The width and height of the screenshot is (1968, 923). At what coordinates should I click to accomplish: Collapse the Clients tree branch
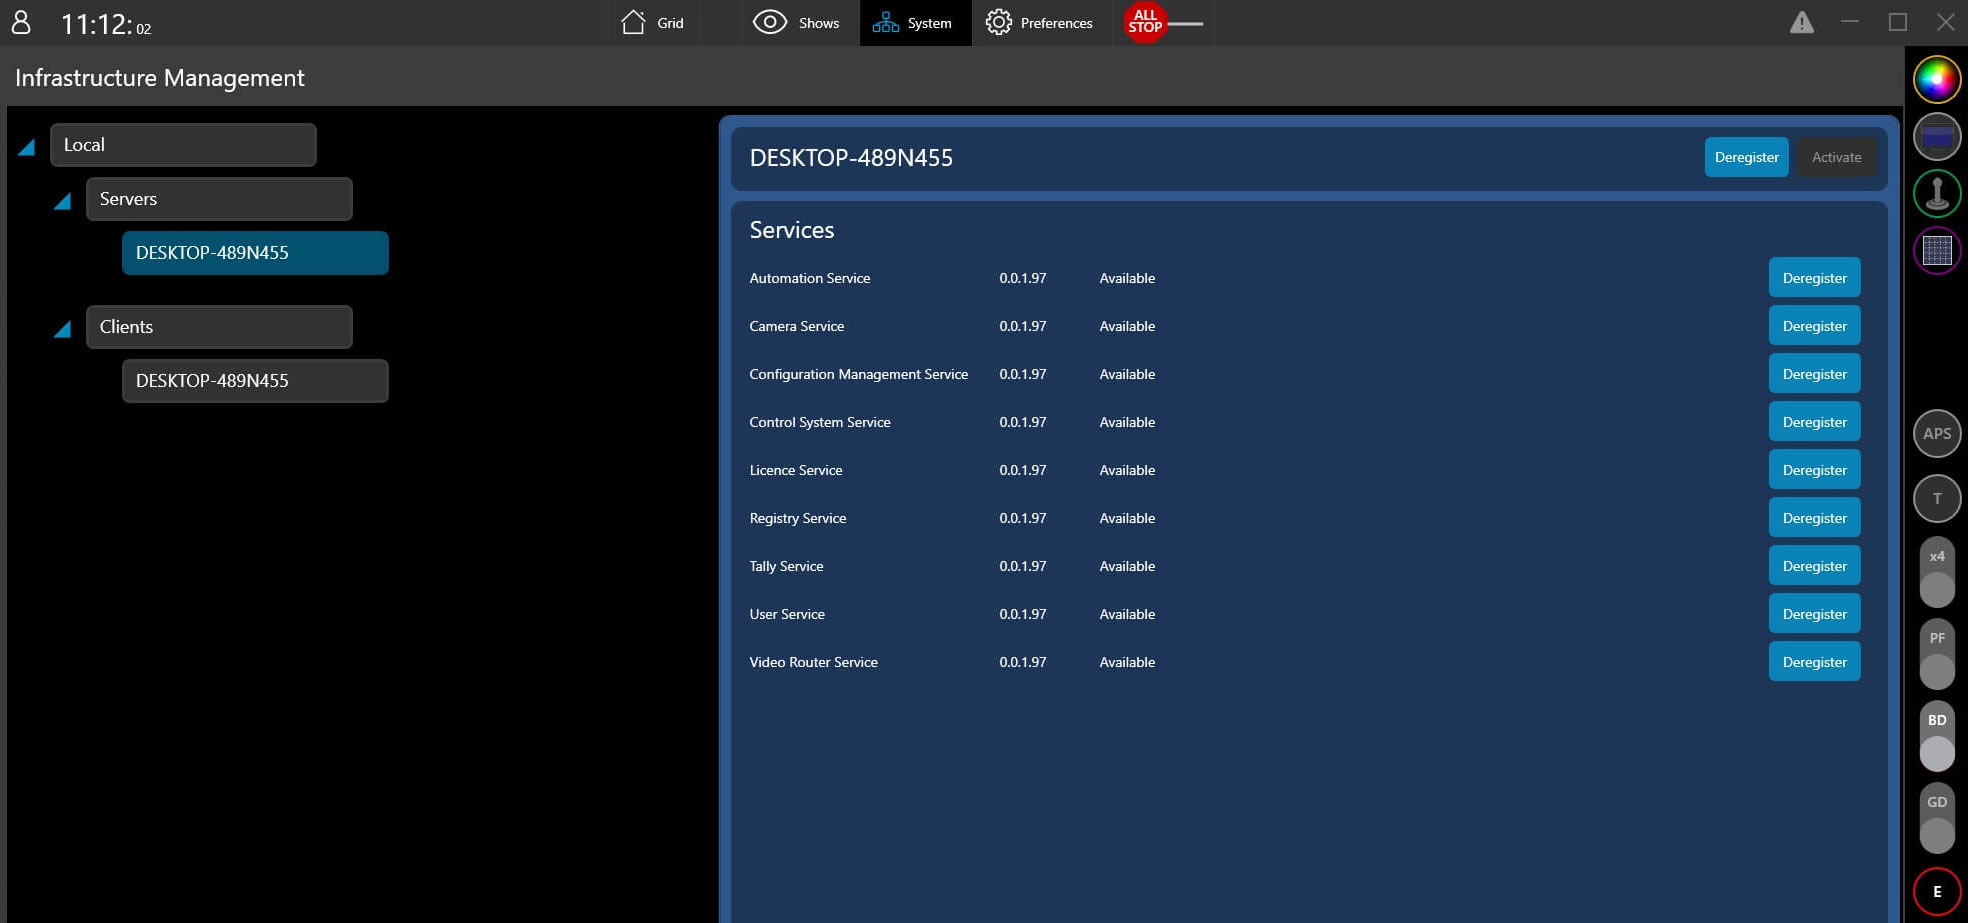[62, 329]
